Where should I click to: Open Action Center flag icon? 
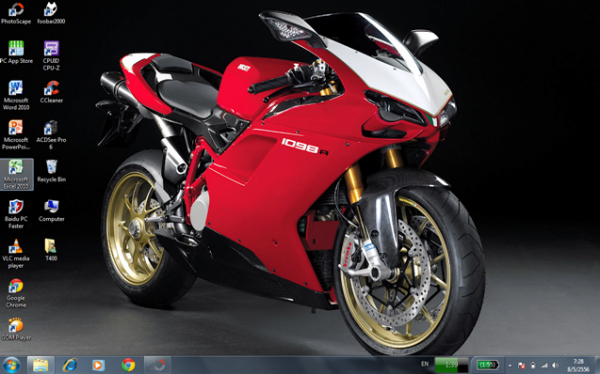pos(521,366)
